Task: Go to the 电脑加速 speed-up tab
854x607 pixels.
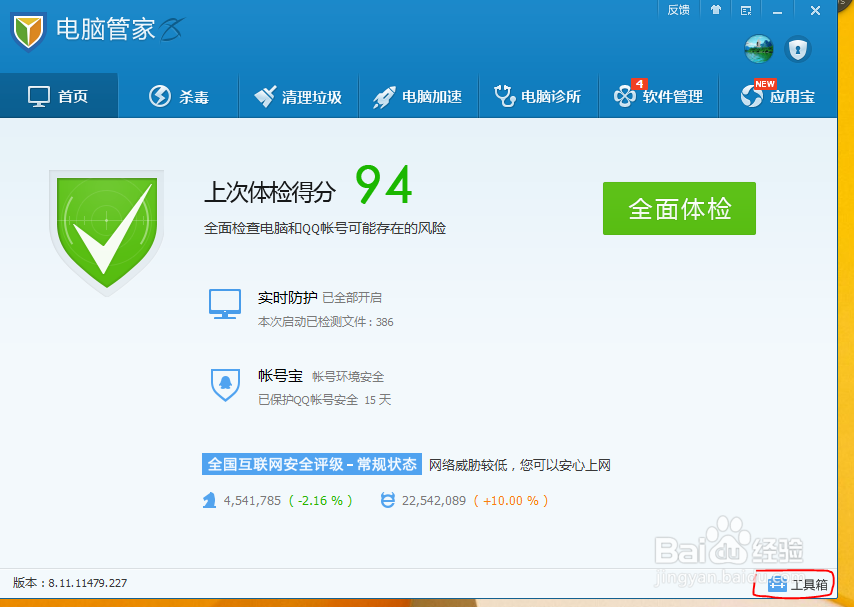Action: tap(418, 96)
